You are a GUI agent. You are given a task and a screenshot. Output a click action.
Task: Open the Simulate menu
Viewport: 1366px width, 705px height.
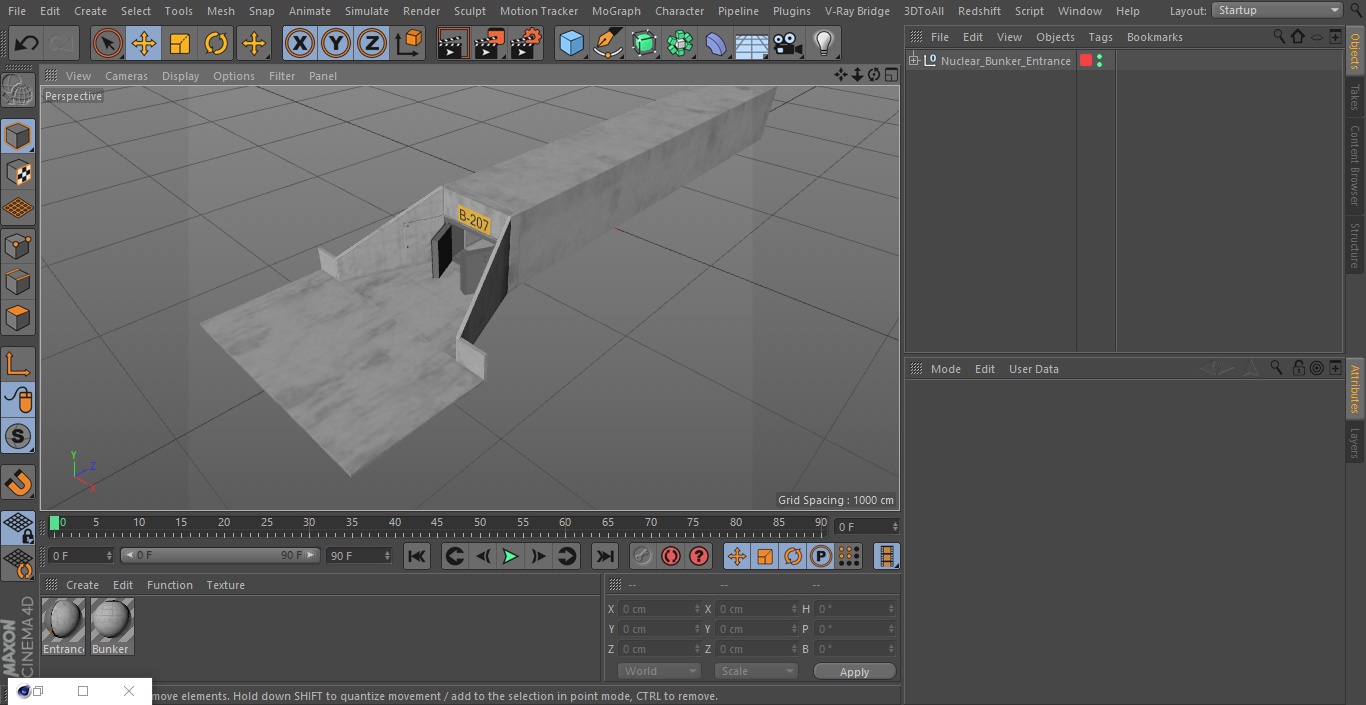coord(366,10)
